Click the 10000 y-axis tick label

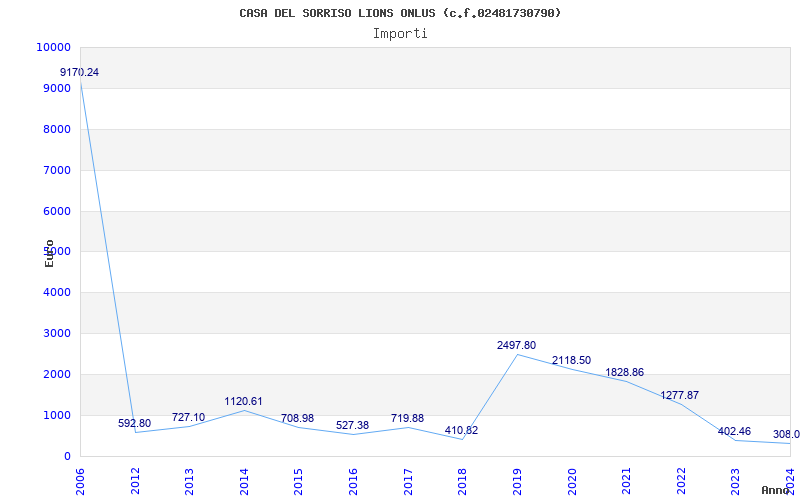(54, 47)
